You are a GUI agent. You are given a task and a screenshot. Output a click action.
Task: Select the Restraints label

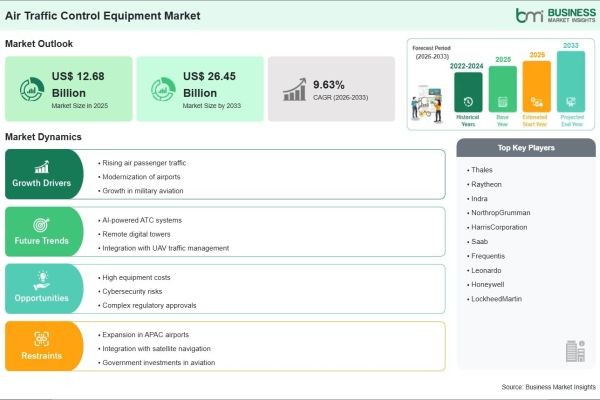41,356
